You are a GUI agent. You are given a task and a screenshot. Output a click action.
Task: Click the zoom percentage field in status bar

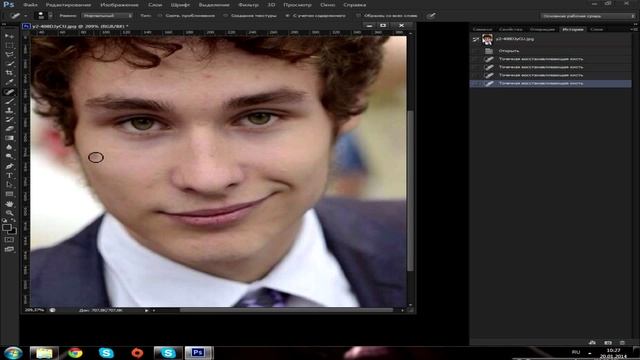[35, 310]
